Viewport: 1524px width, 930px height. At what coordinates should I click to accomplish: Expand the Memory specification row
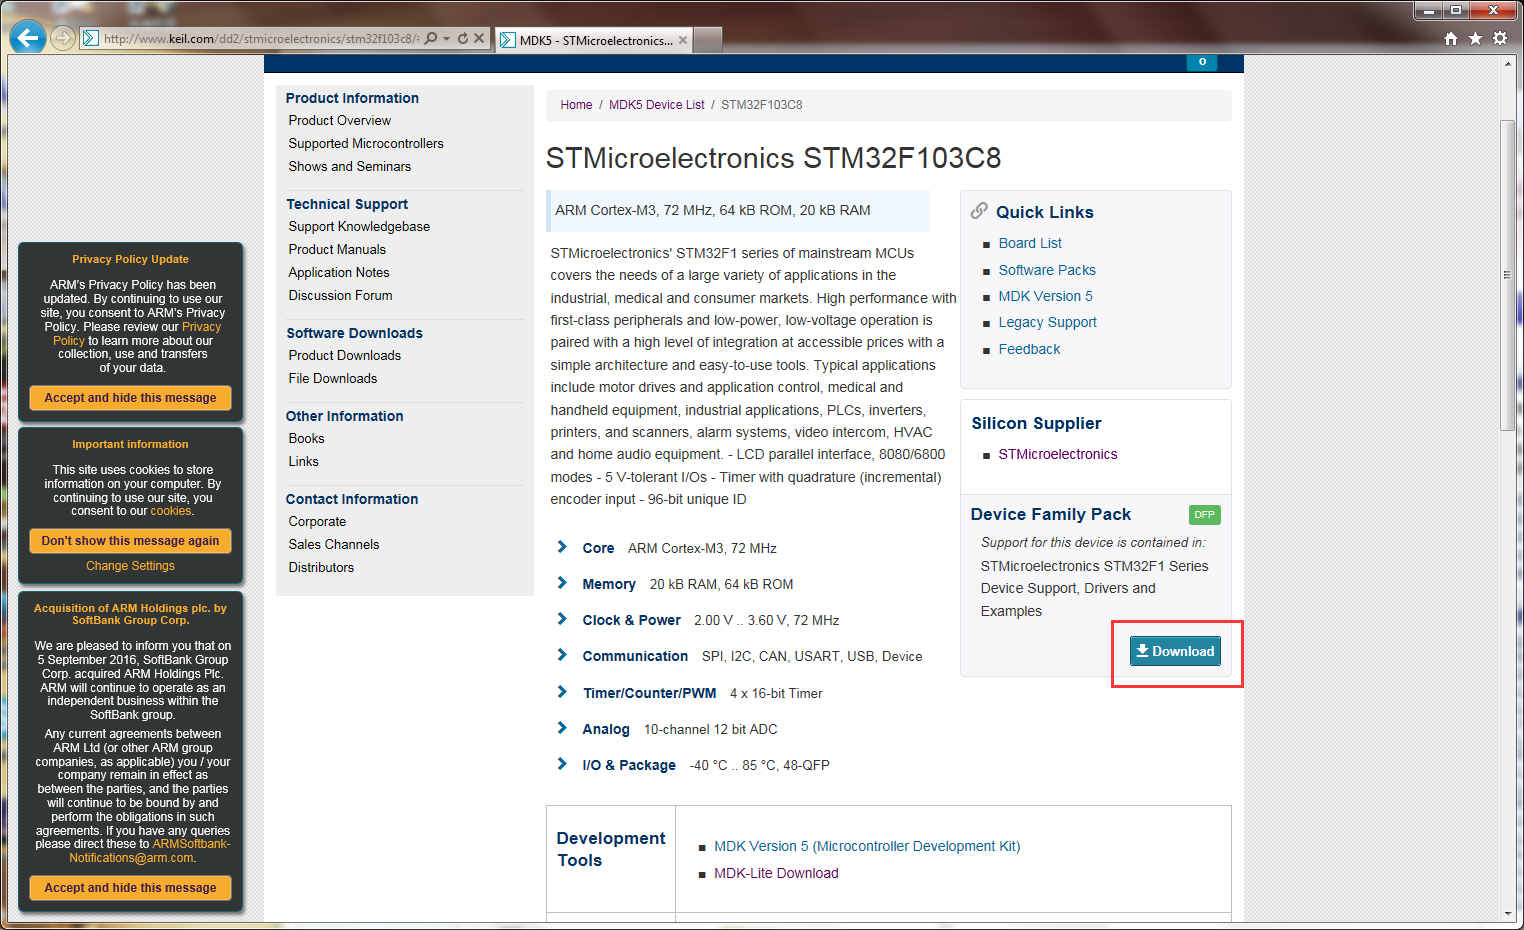pyautogui.click(x=562, y=583)
